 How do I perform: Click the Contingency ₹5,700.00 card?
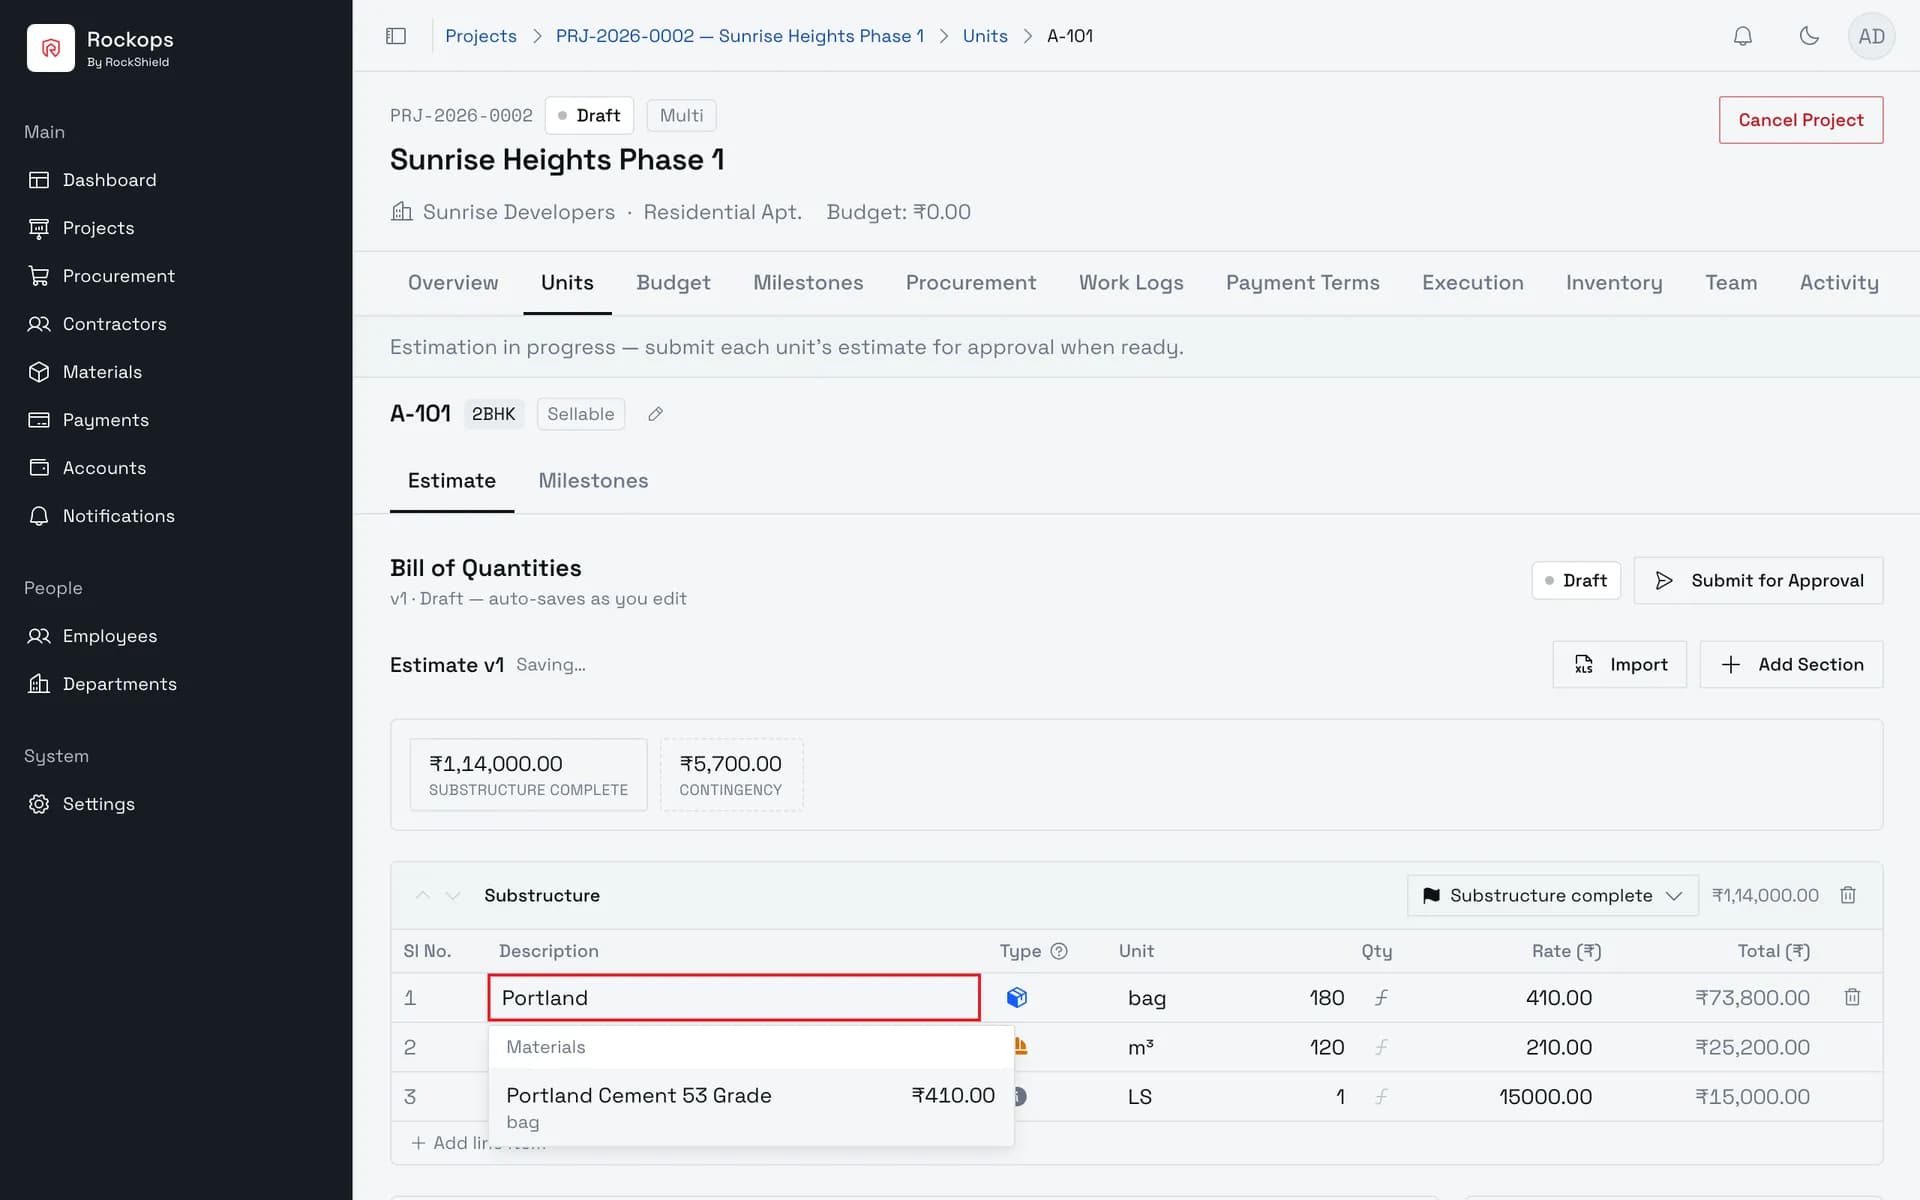pyautogui.click(x=731, y=775)
